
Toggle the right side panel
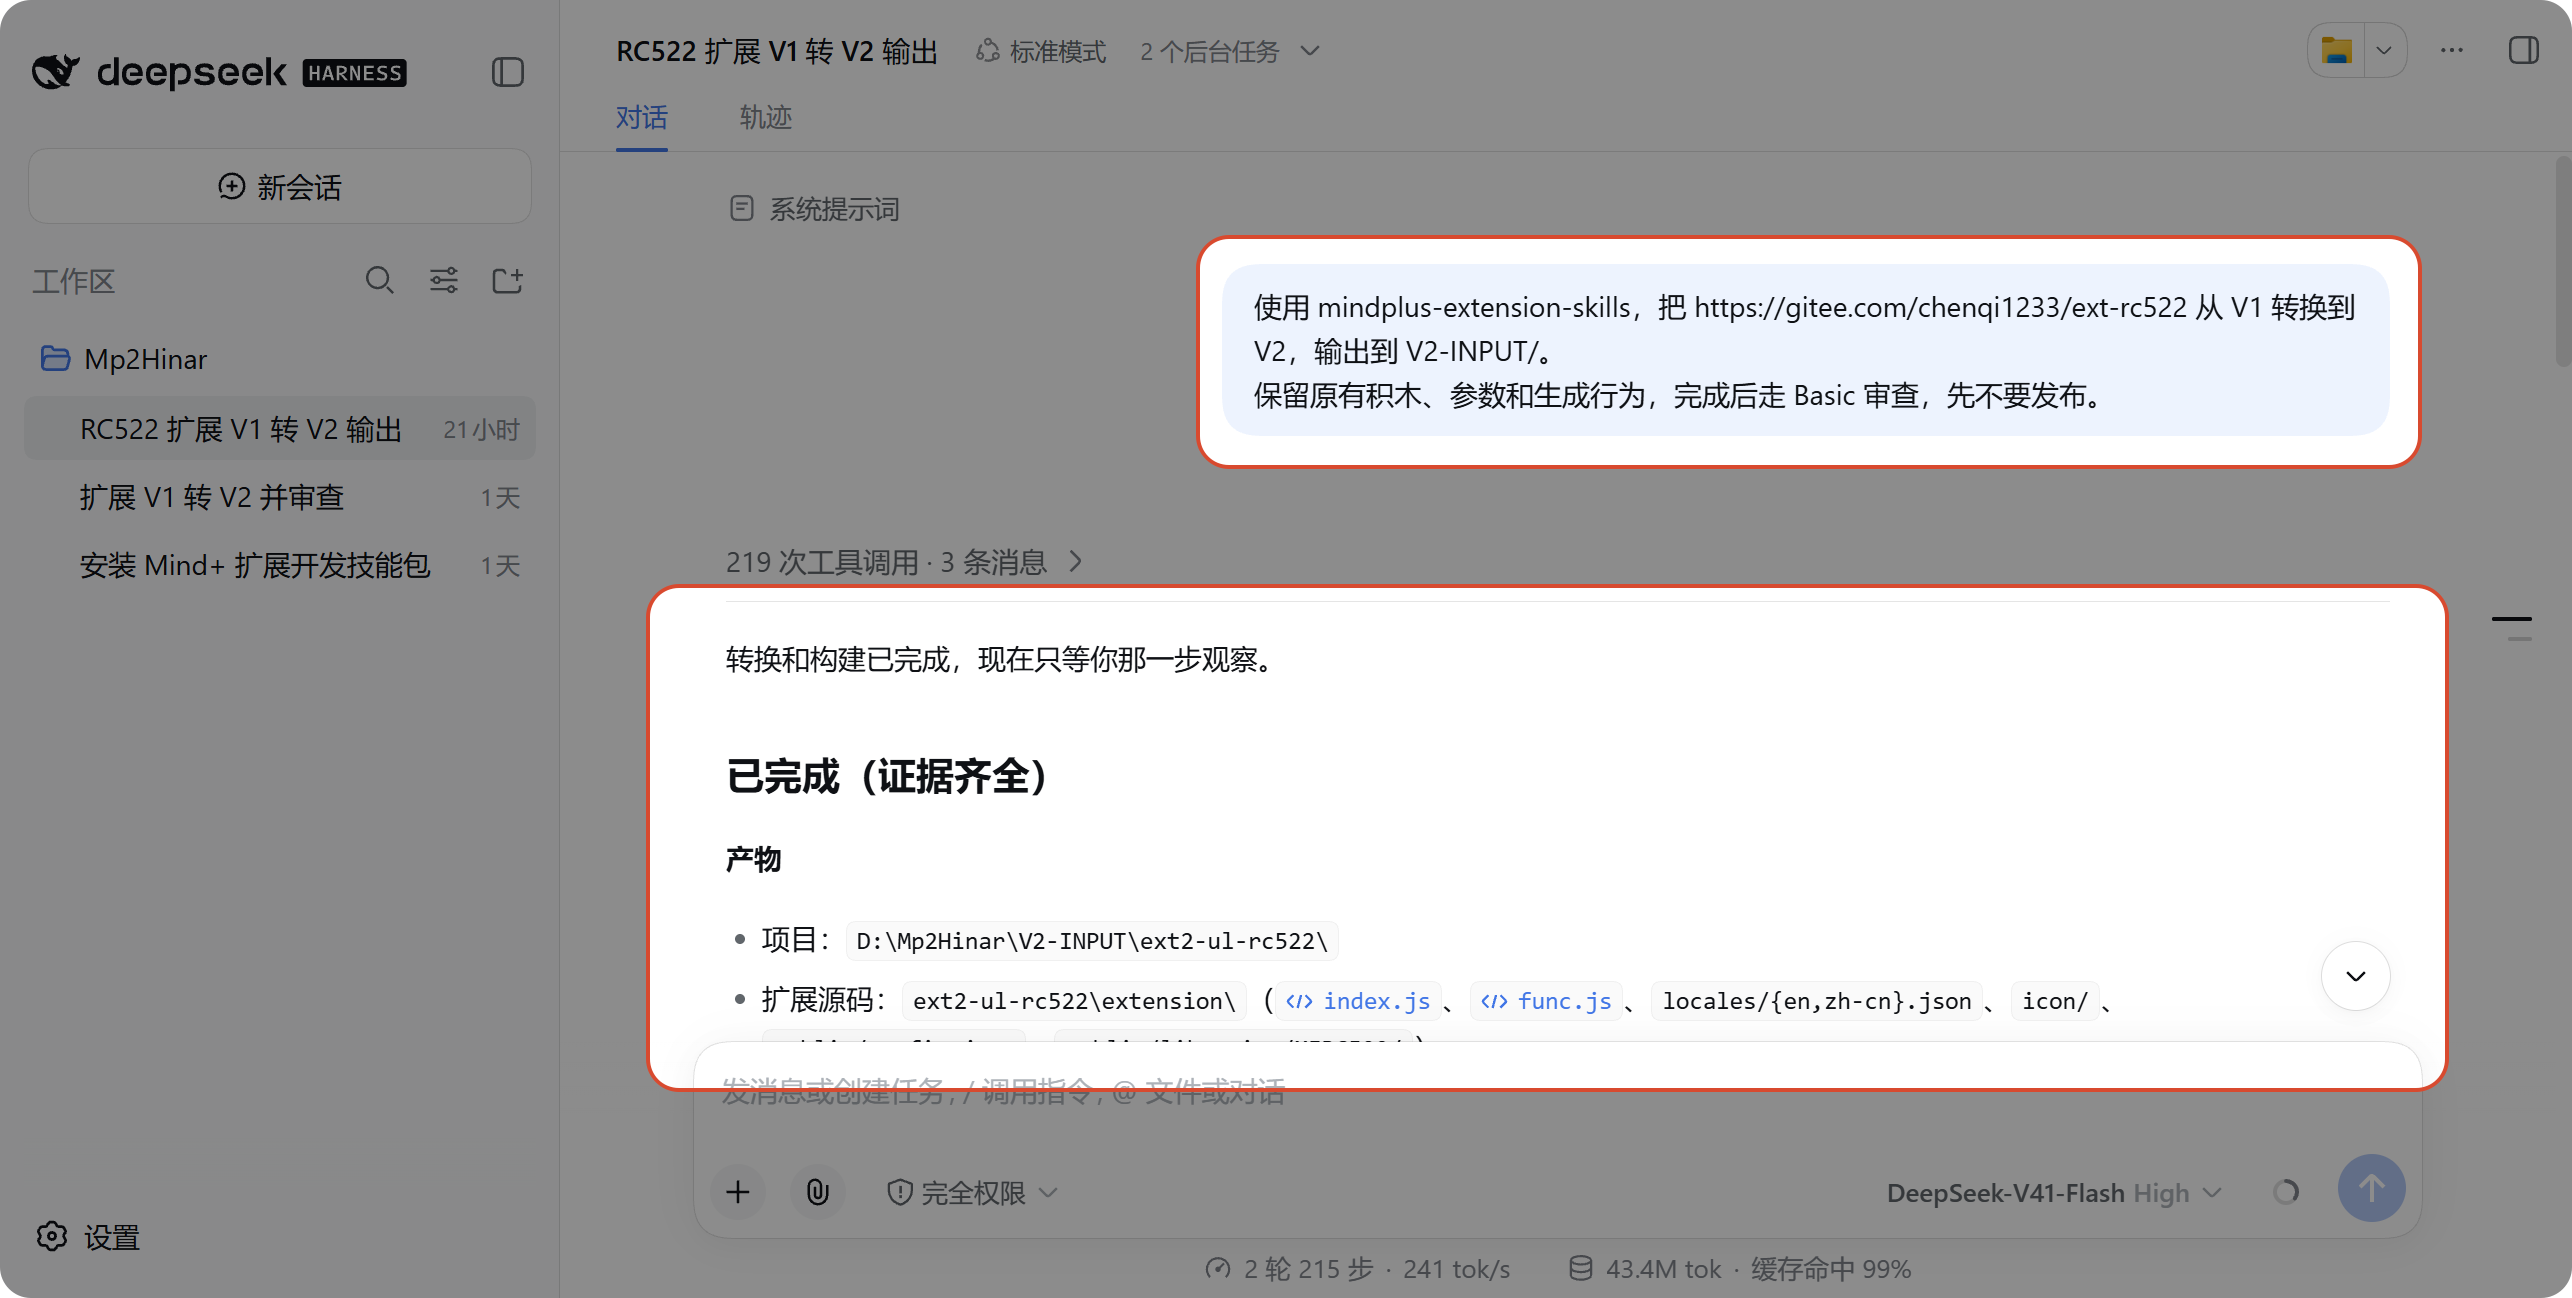tap(2523, 50)
